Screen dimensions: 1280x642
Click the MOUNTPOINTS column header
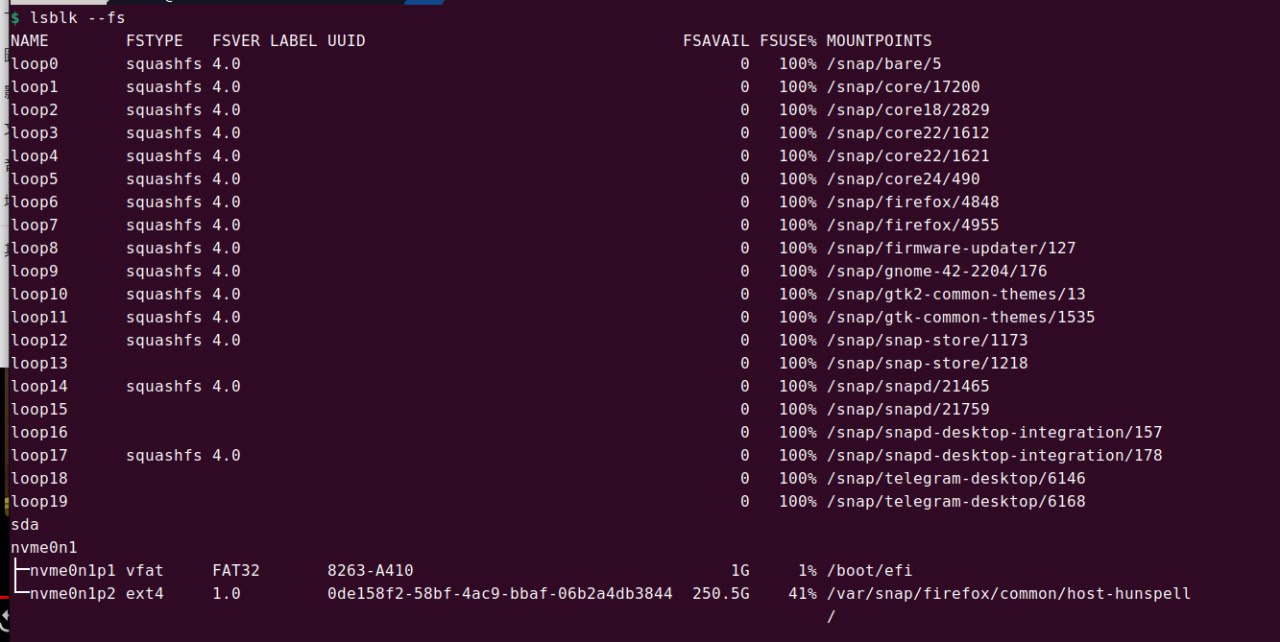(879, 41)
